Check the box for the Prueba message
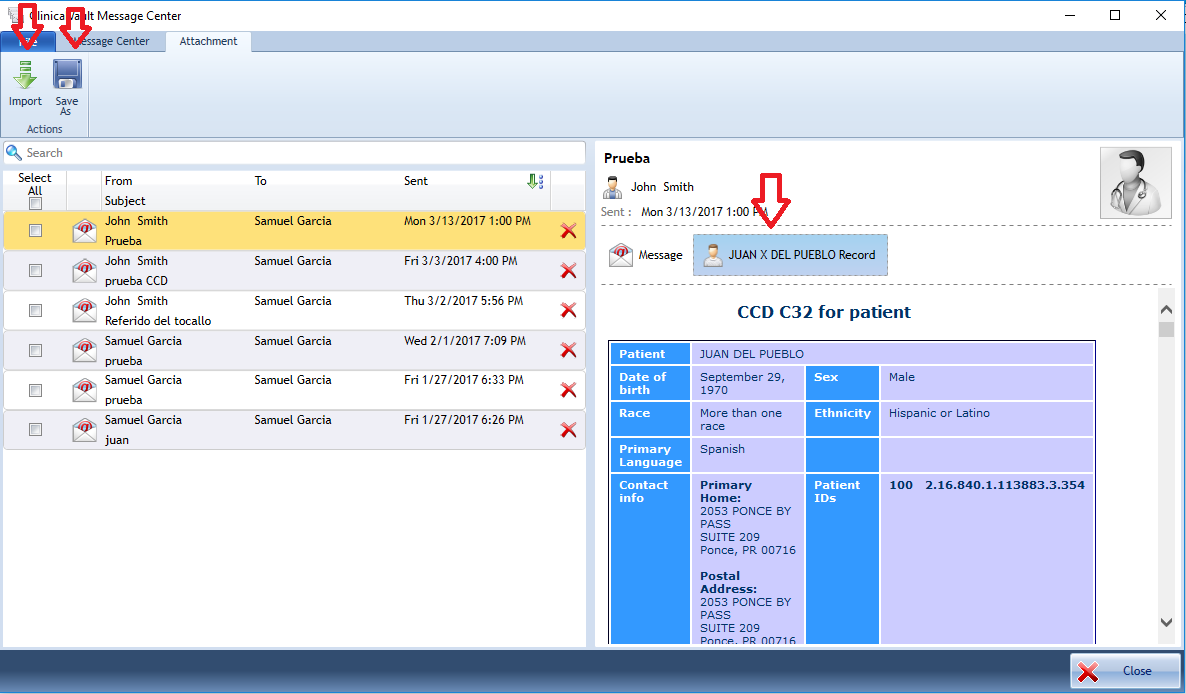 (x=35, y=231)
